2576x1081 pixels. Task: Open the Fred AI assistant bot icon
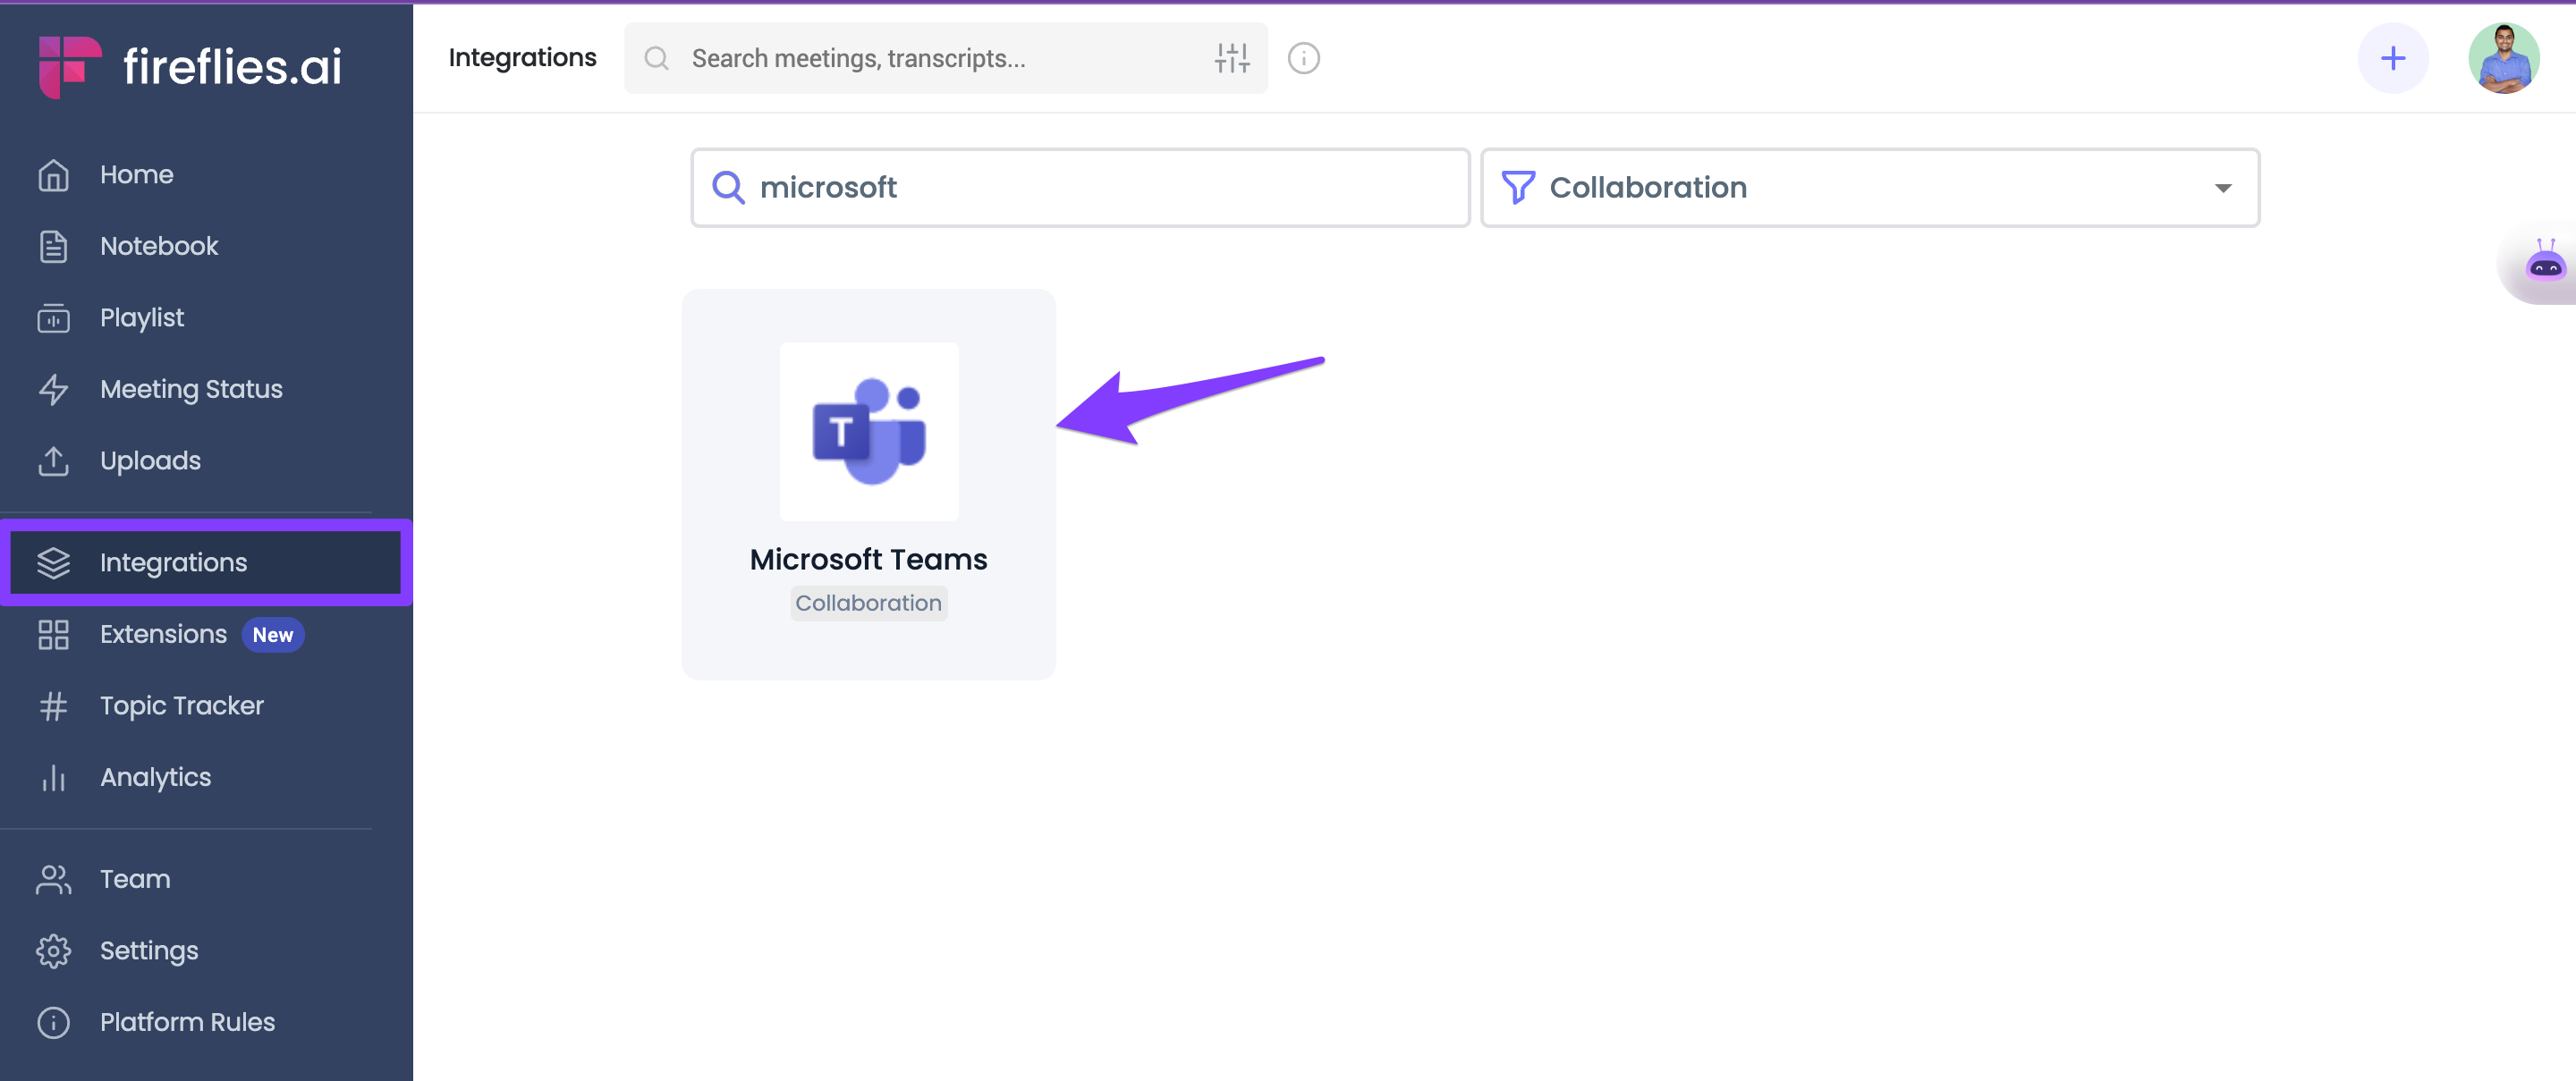(2545, 264)
